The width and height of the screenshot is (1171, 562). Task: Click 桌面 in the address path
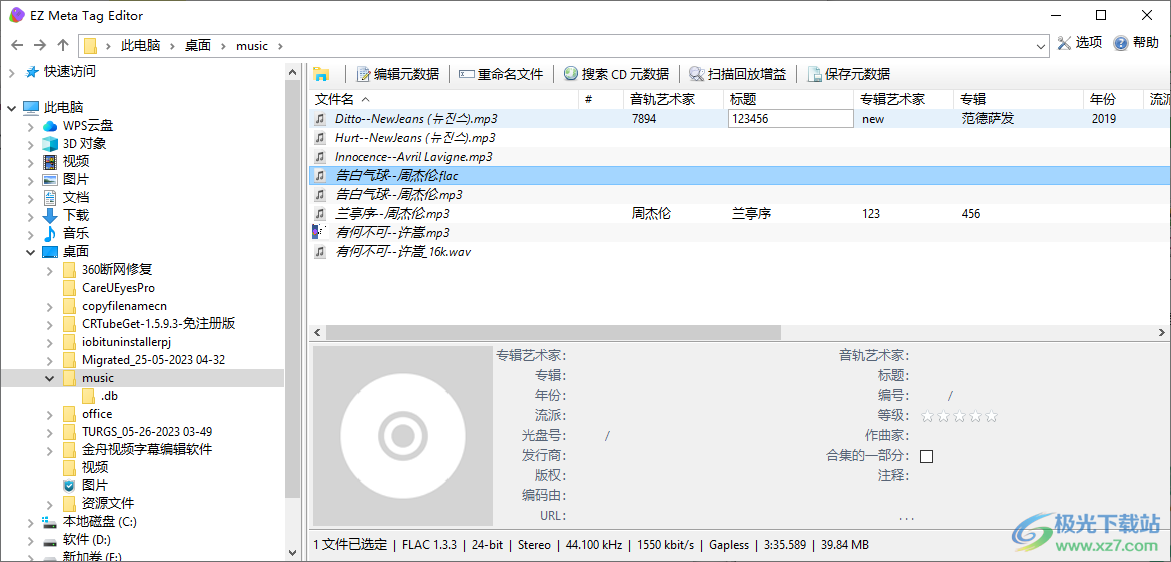click(198, 46)
